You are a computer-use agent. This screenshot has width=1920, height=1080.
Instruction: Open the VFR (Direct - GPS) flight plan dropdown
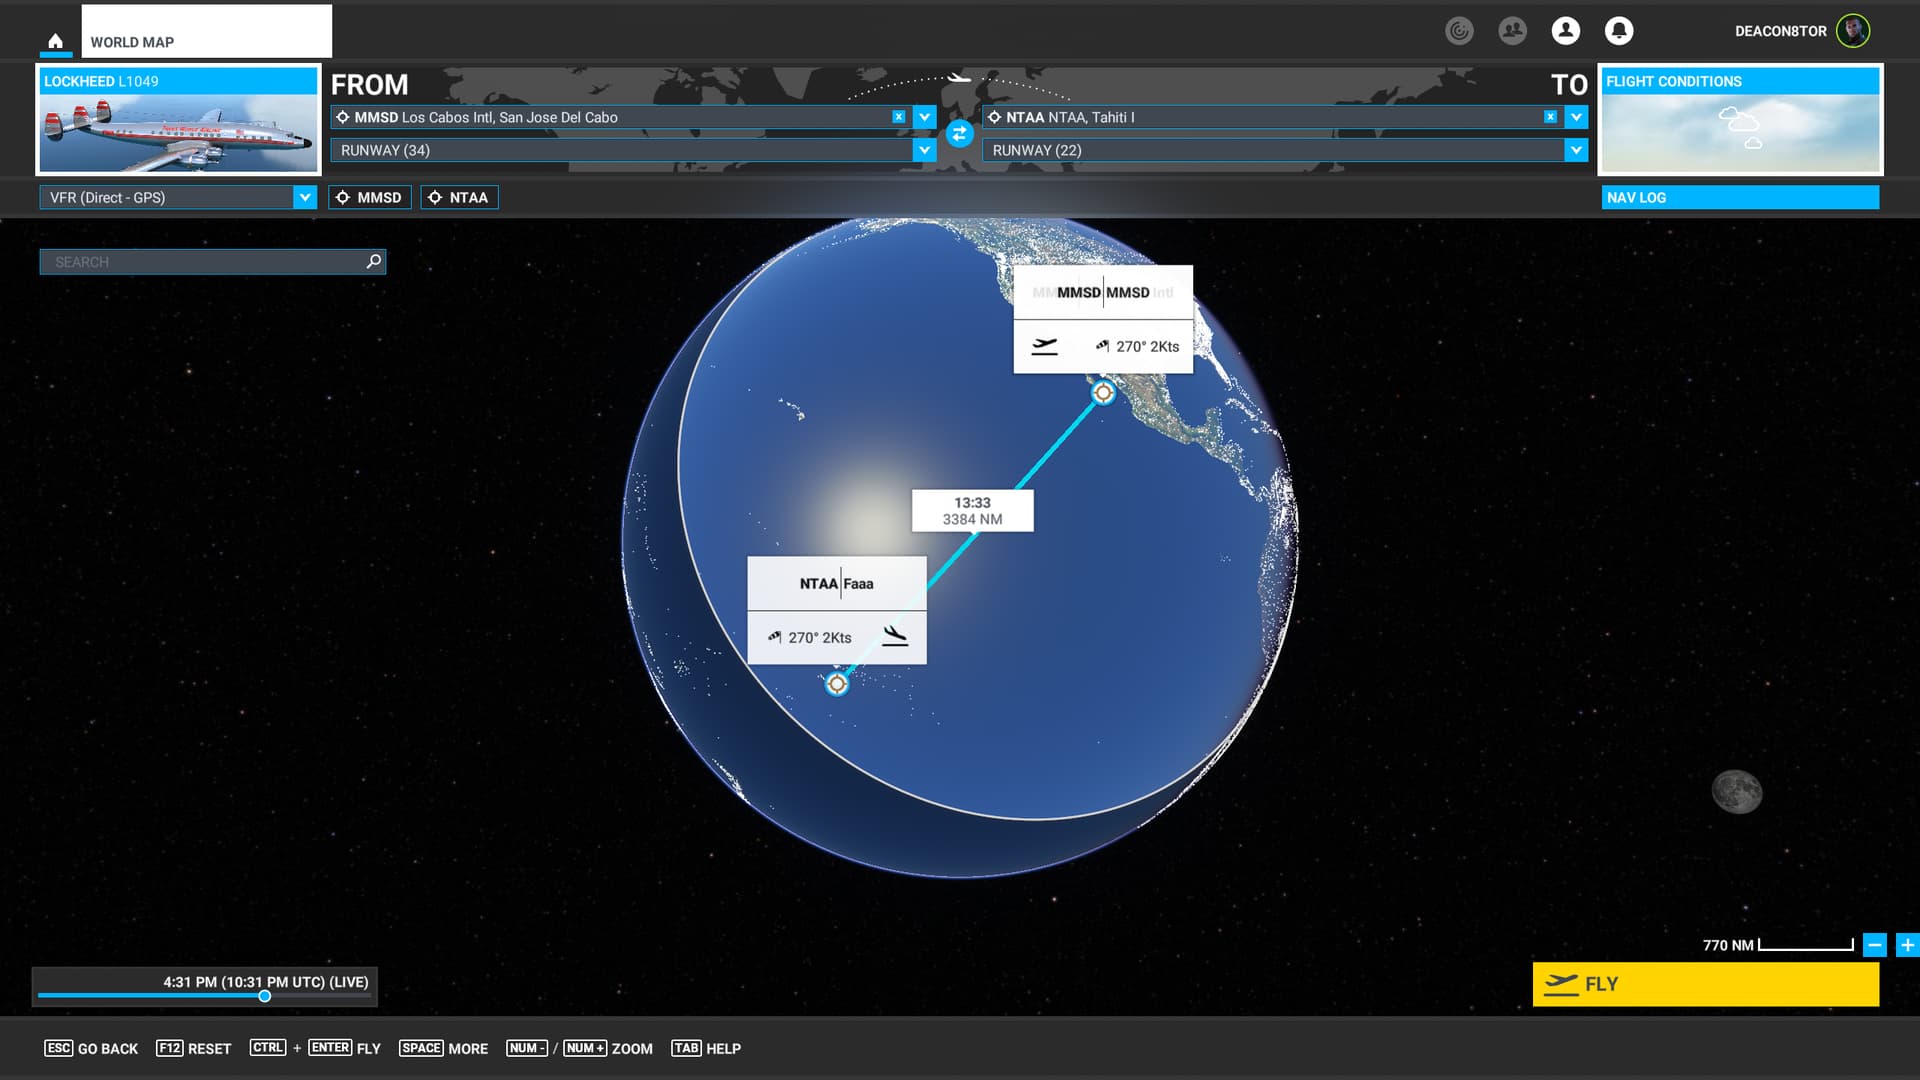coord(305,197)
